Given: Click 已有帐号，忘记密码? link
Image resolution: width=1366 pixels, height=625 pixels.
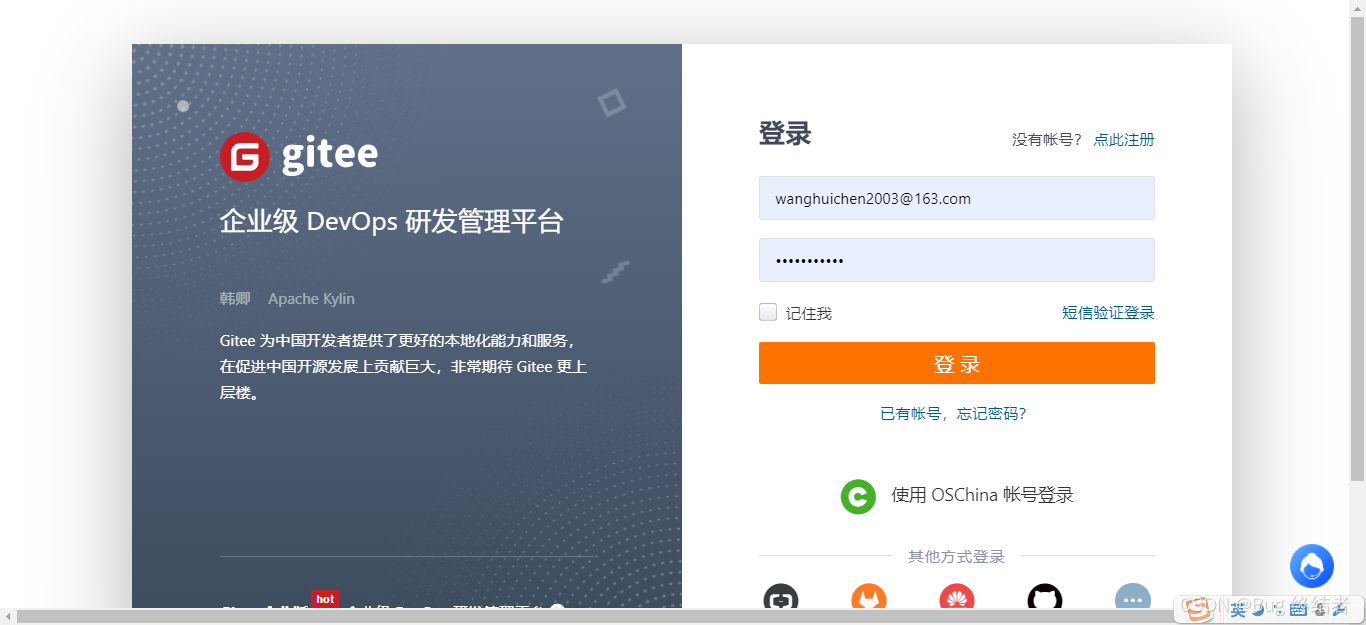Looking at the screenshot, I should click(x=953, y=413).
